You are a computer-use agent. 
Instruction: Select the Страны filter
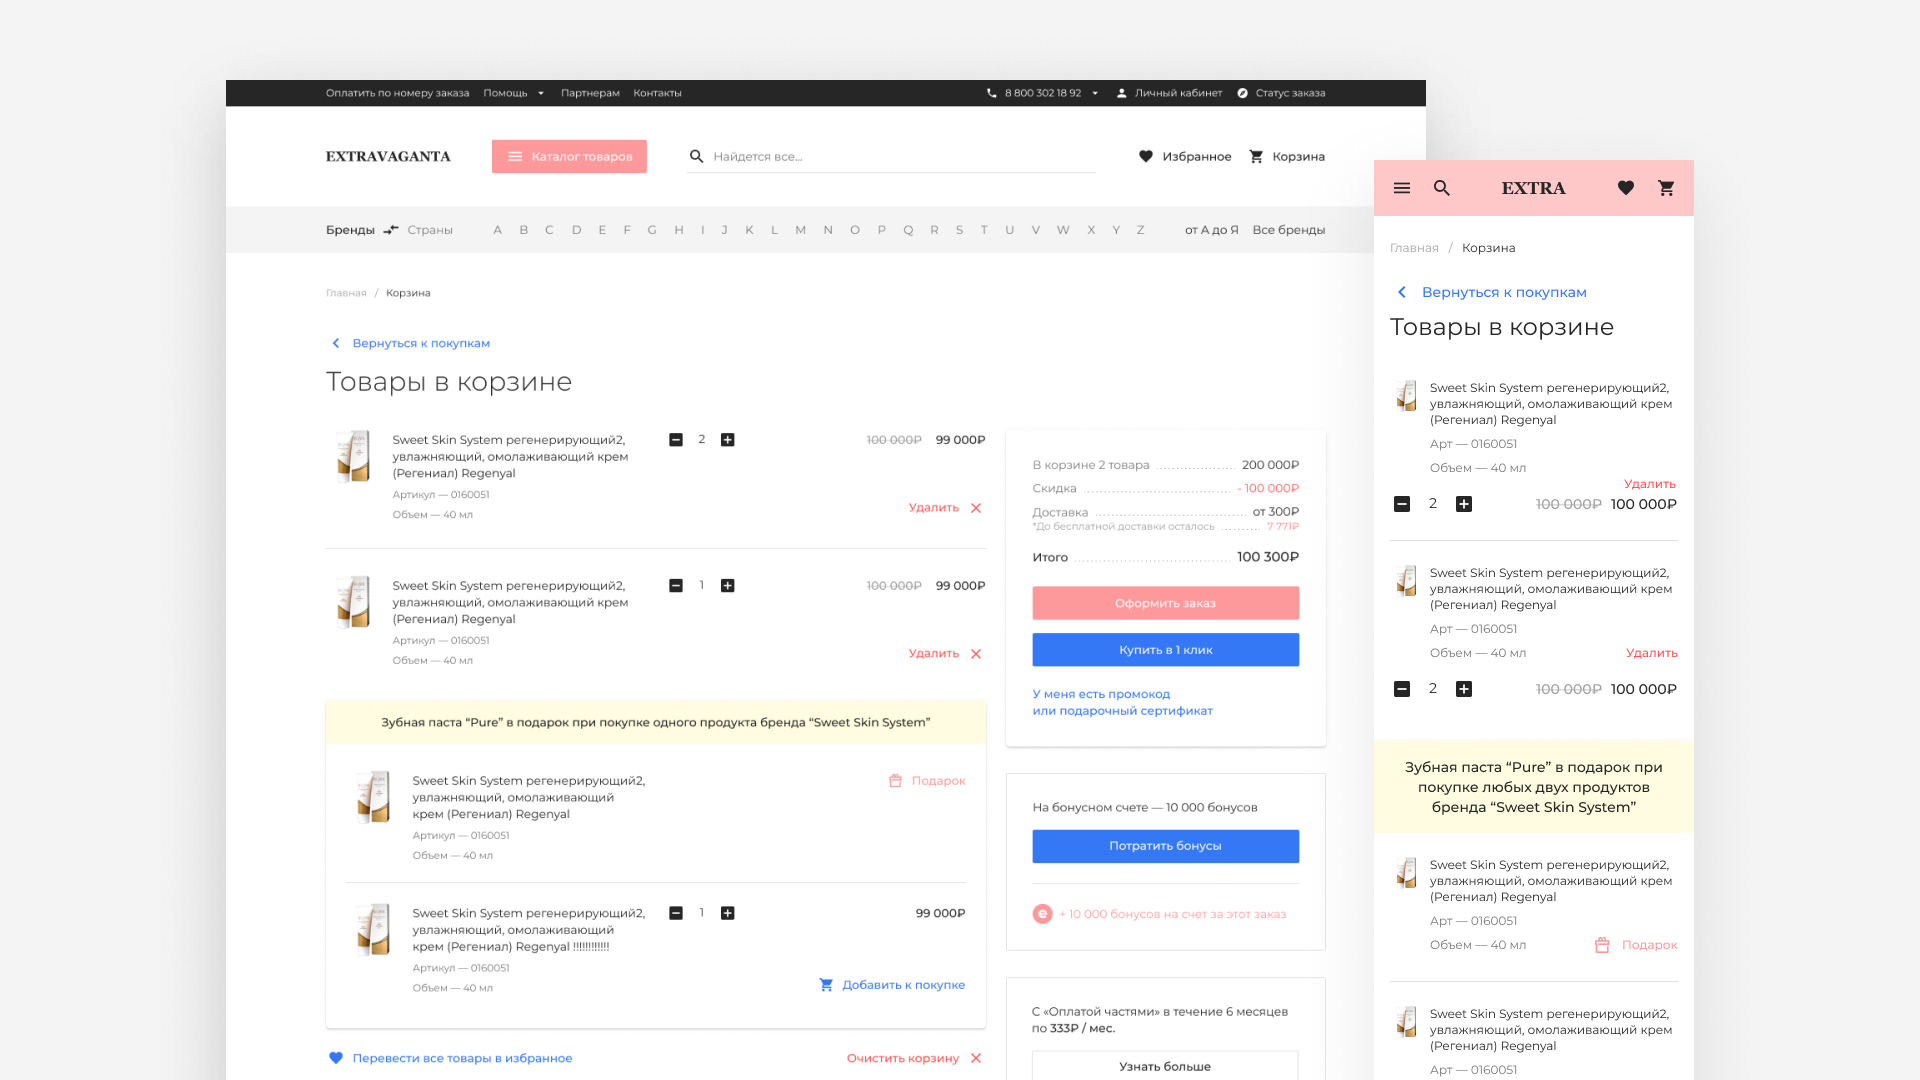pyautogui.click(x=430, y=230)
